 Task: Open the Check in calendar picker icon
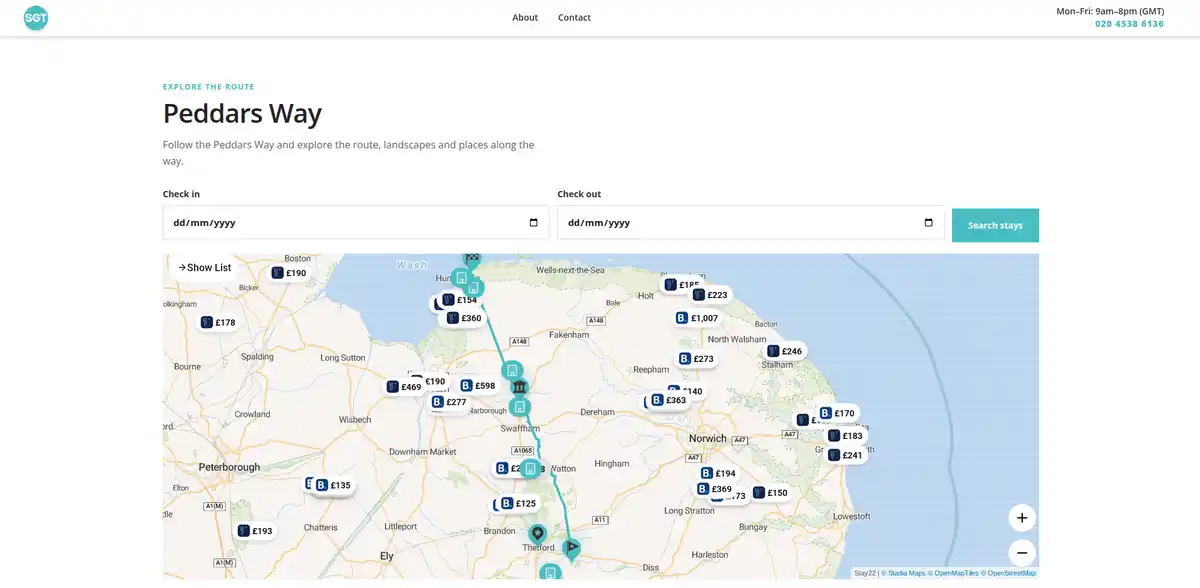coord(533,223)
